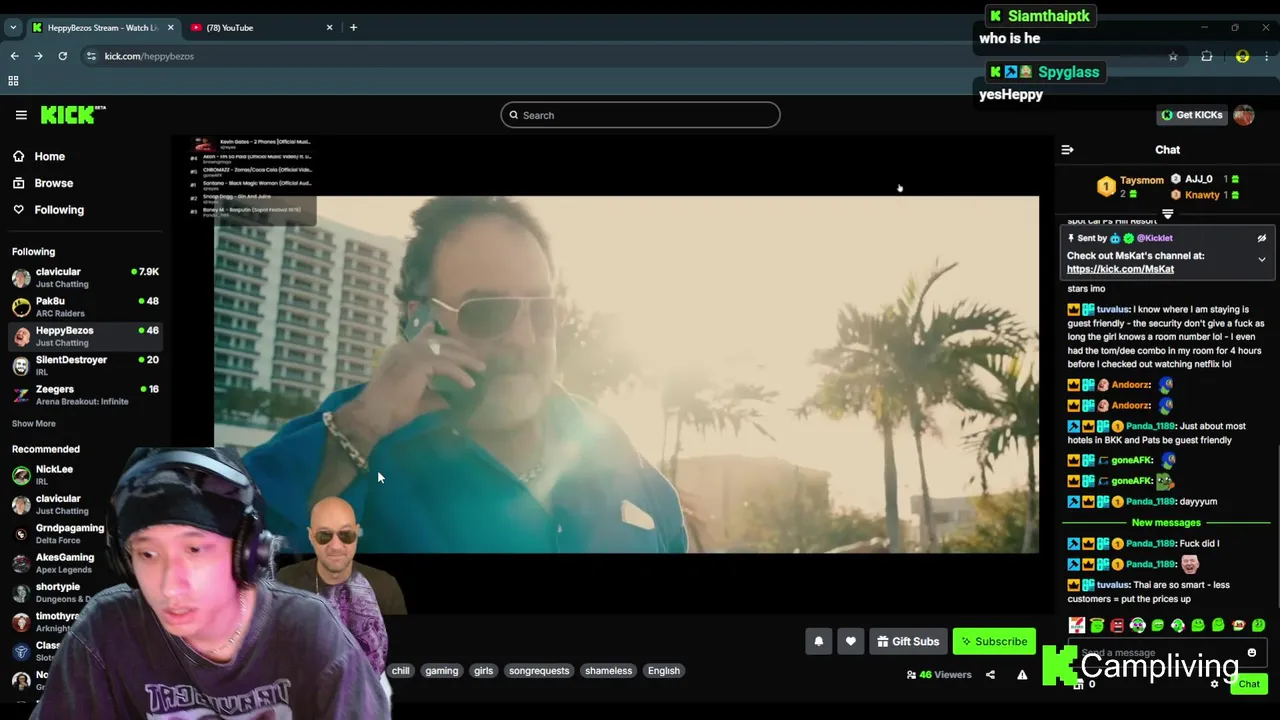
Task: Select the girls tag
Action: 483,671
